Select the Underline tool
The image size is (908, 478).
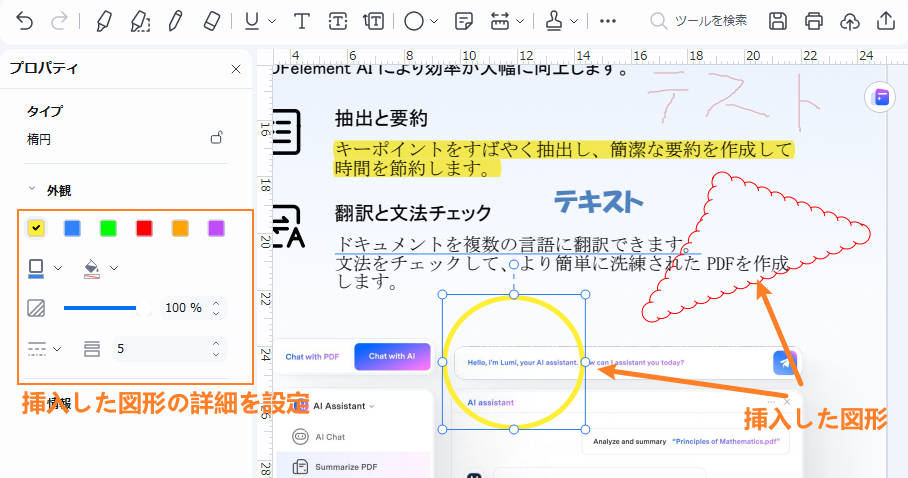[x=252, y=21]
